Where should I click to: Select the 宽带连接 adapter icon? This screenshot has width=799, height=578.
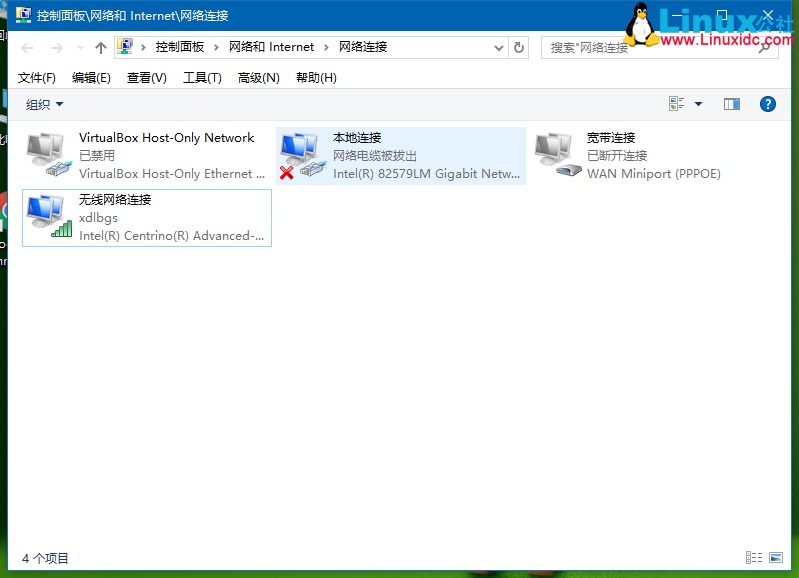click(557, 154)
